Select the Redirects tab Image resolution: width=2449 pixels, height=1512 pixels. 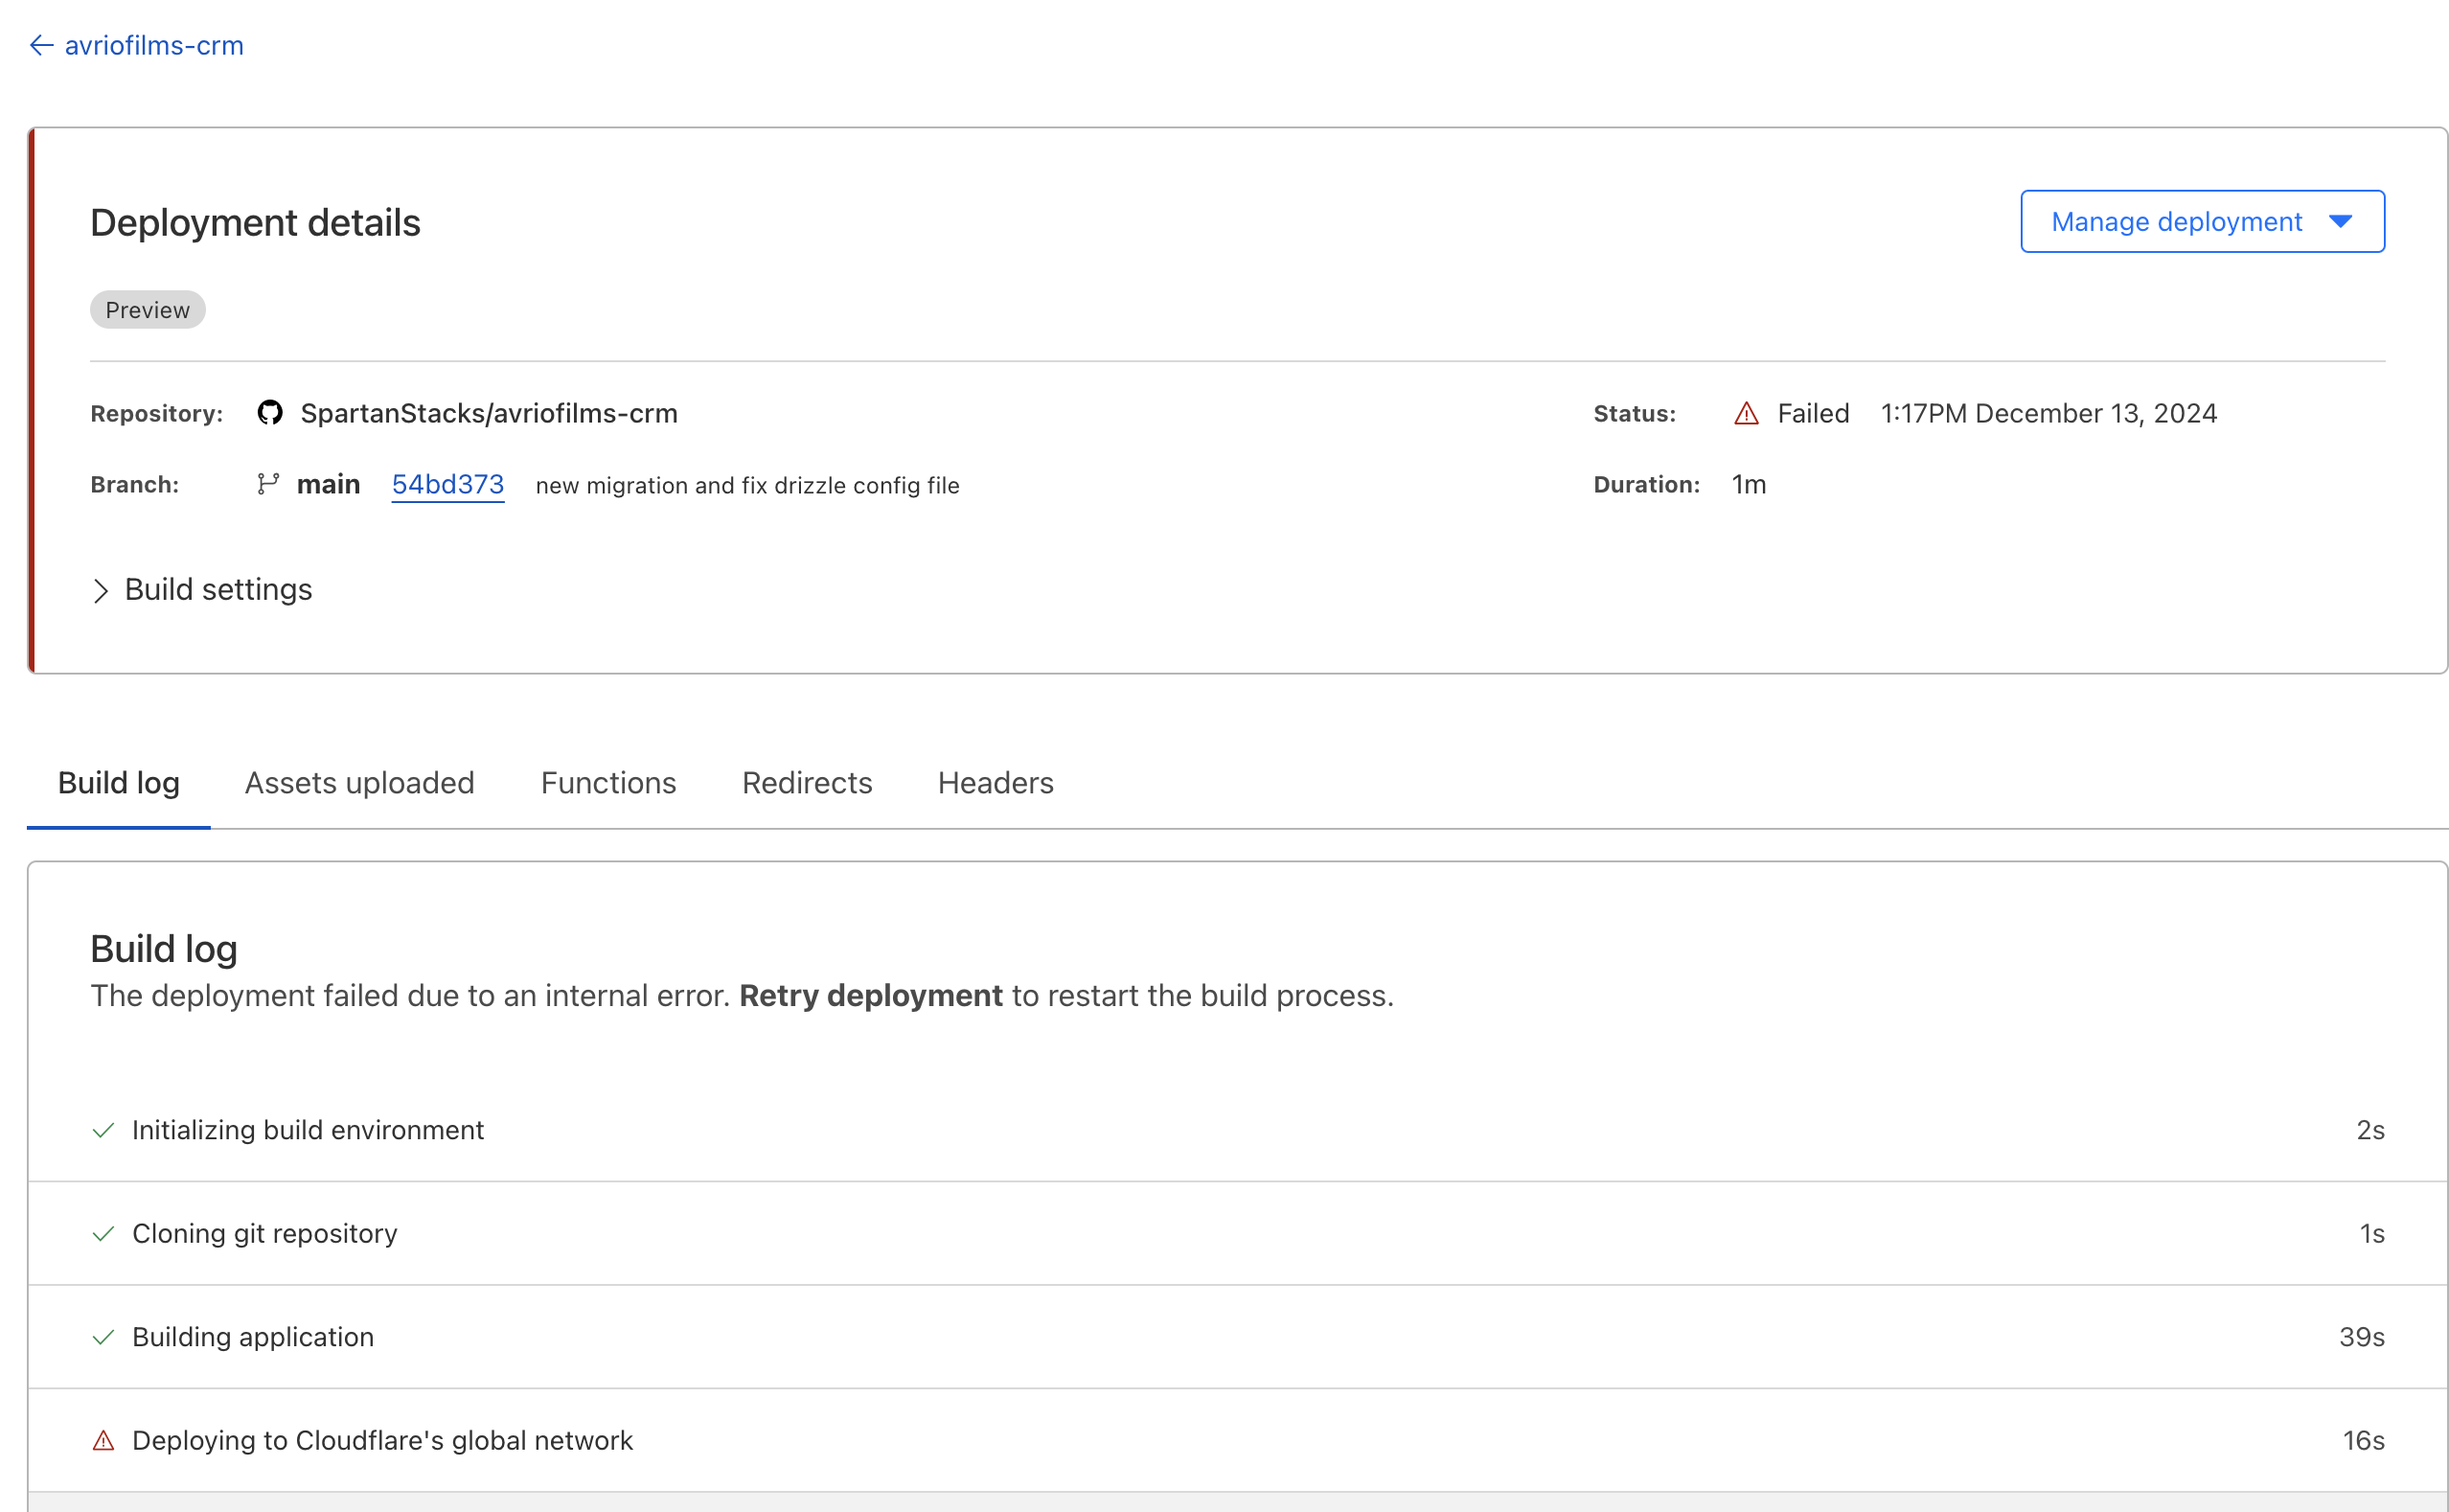tap(806, 783)
